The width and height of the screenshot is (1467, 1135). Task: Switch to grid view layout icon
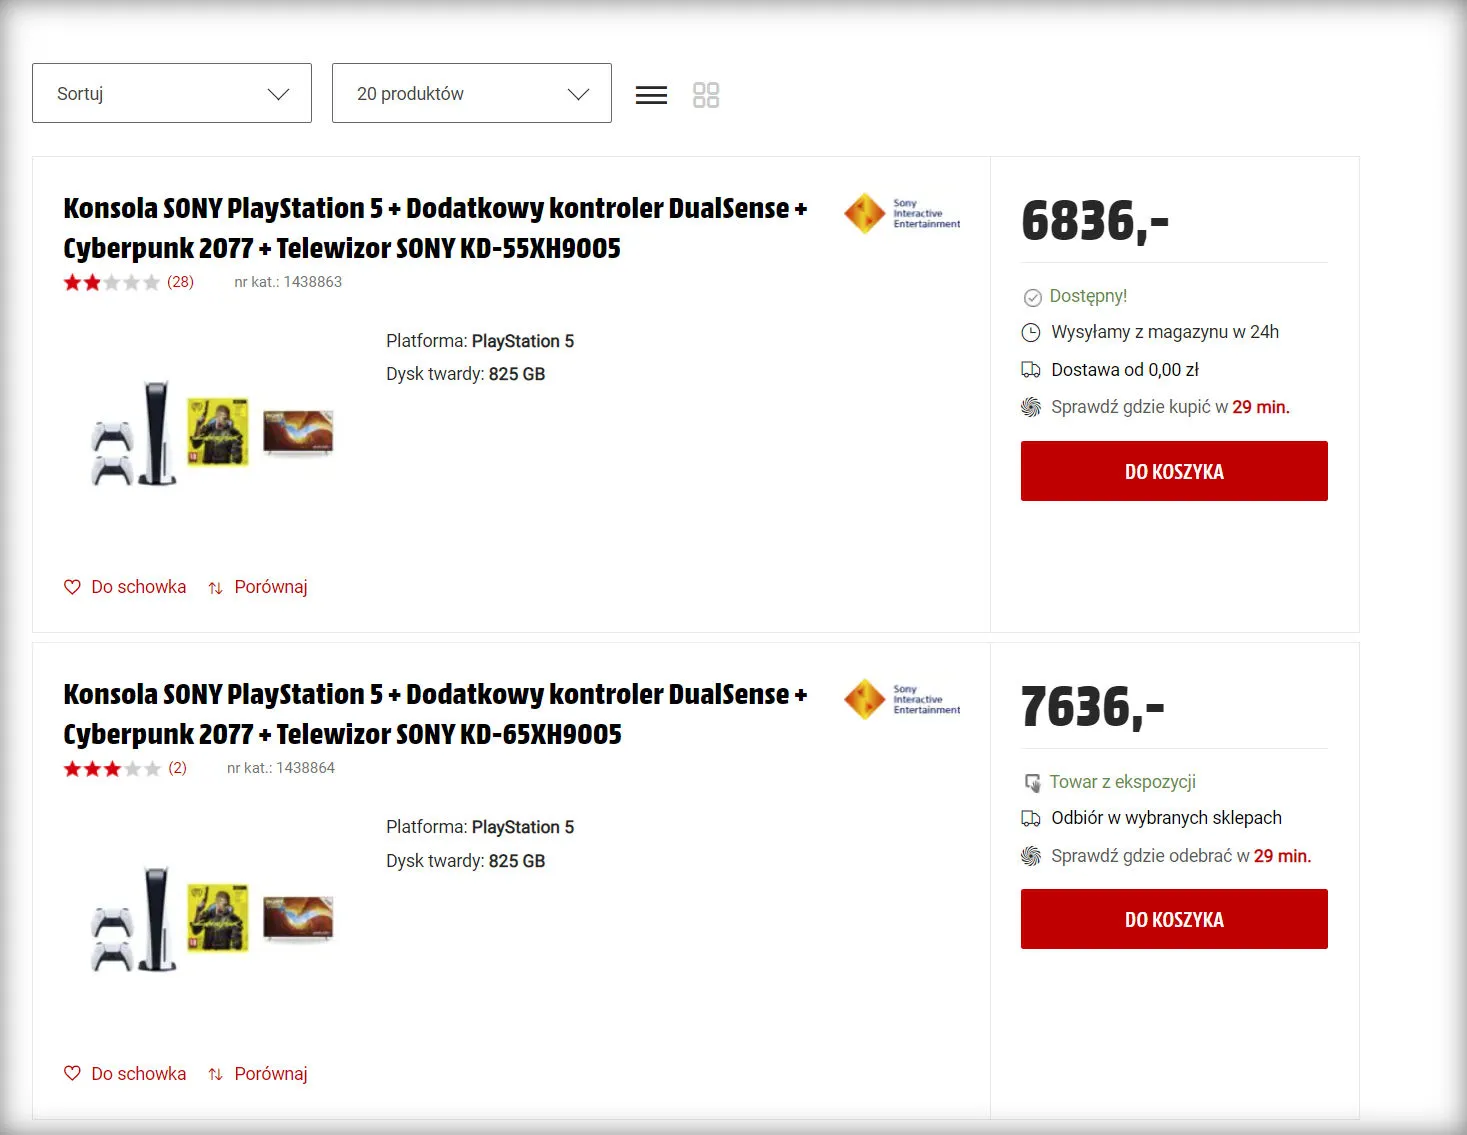(x=706, y=95)
